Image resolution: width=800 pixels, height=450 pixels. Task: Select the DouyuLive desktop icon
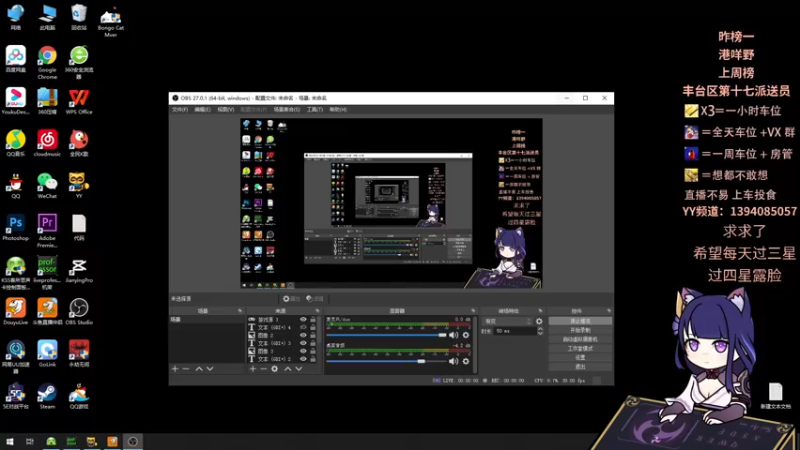[x=15, y=312]
